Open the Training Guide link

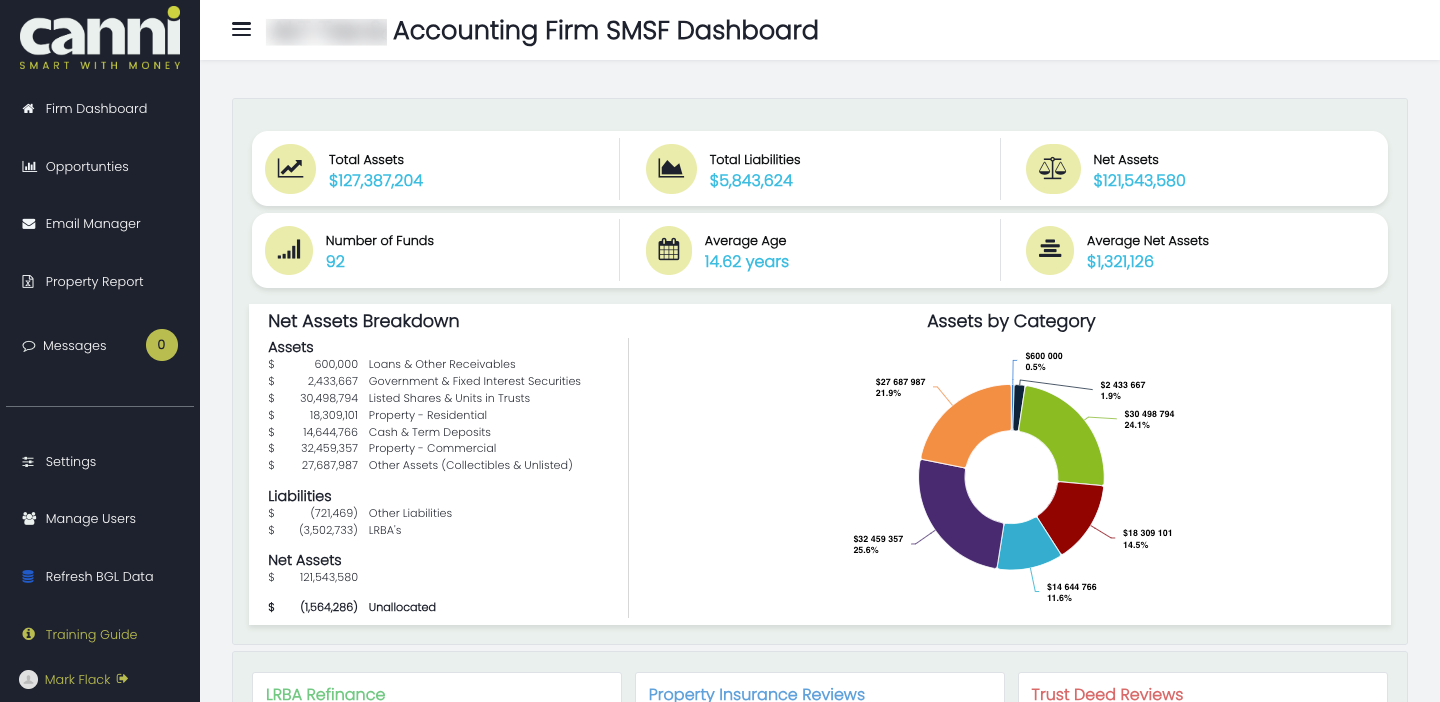click(x=91, y=635)
